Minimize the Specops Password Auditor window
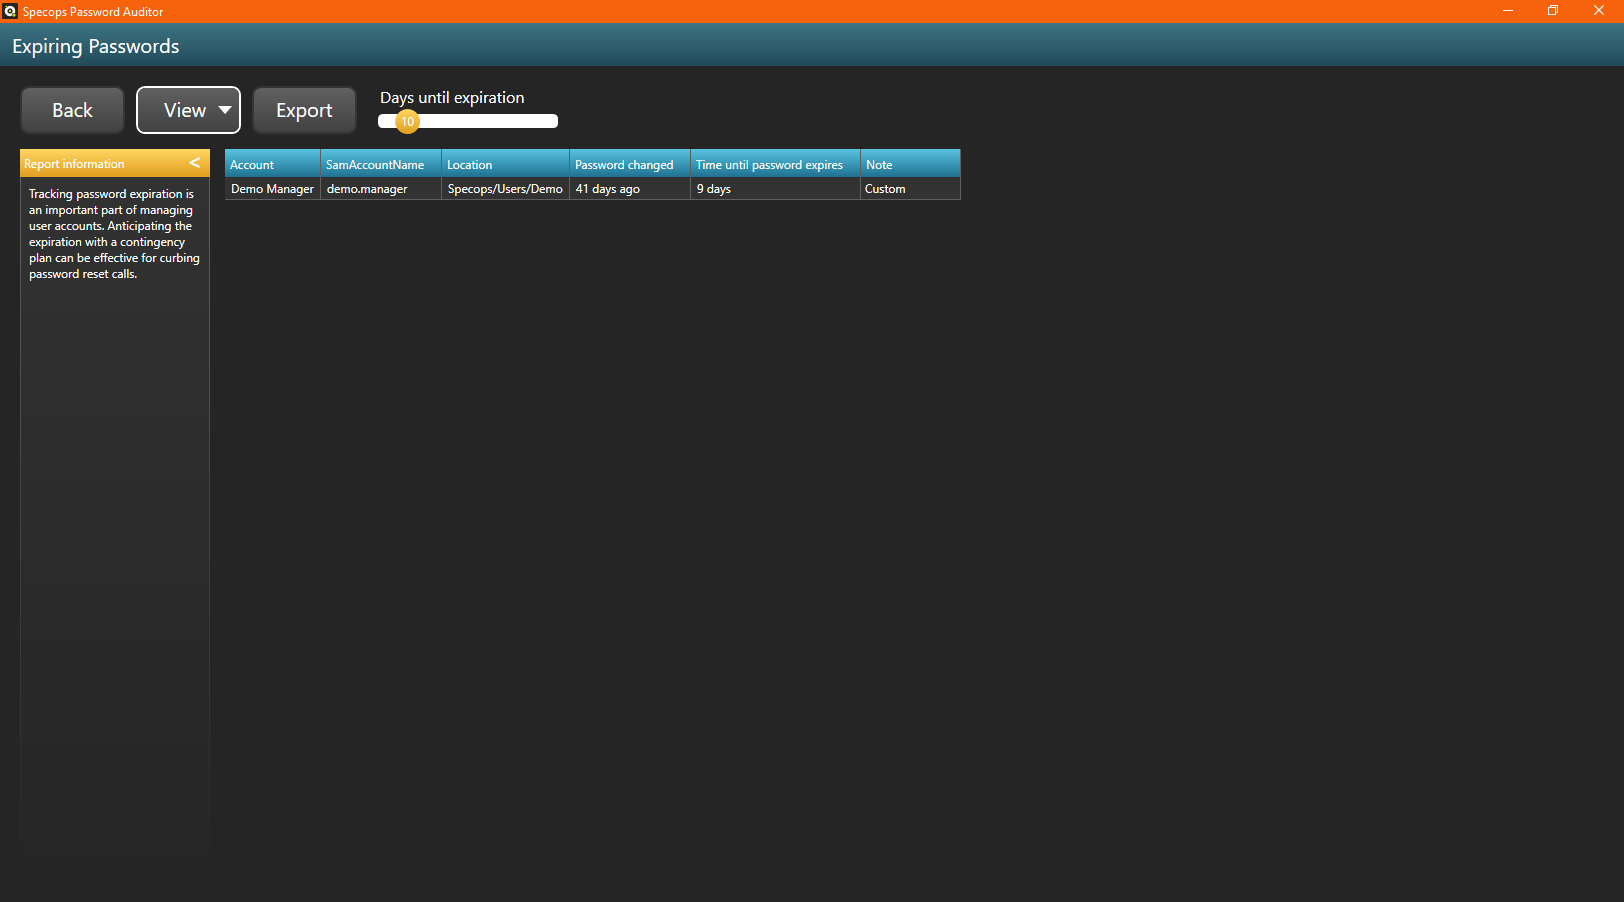This screenshot has height=902, width=1624. coord(1507,11)
